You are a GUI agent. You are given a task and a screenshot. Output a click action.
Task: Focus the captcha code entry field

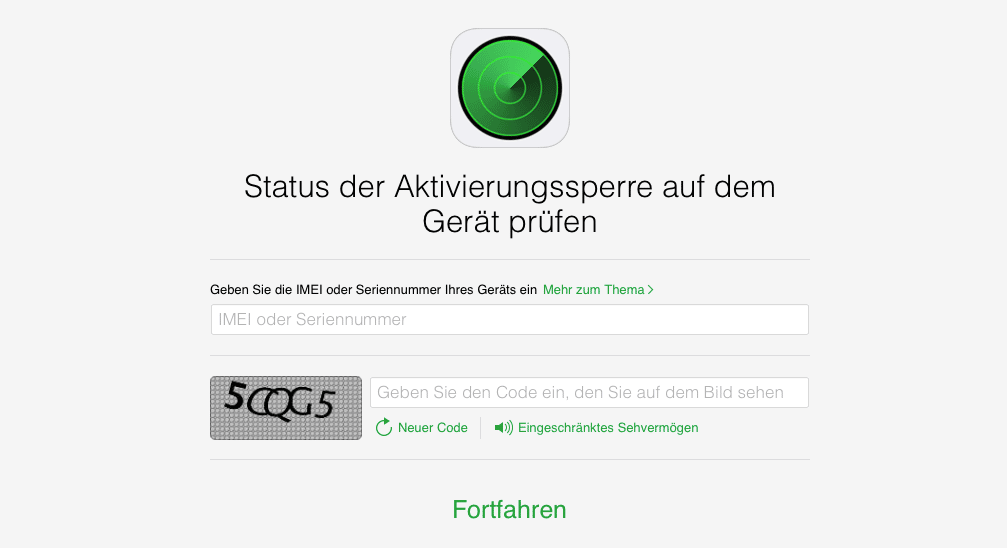coord(589,393)
